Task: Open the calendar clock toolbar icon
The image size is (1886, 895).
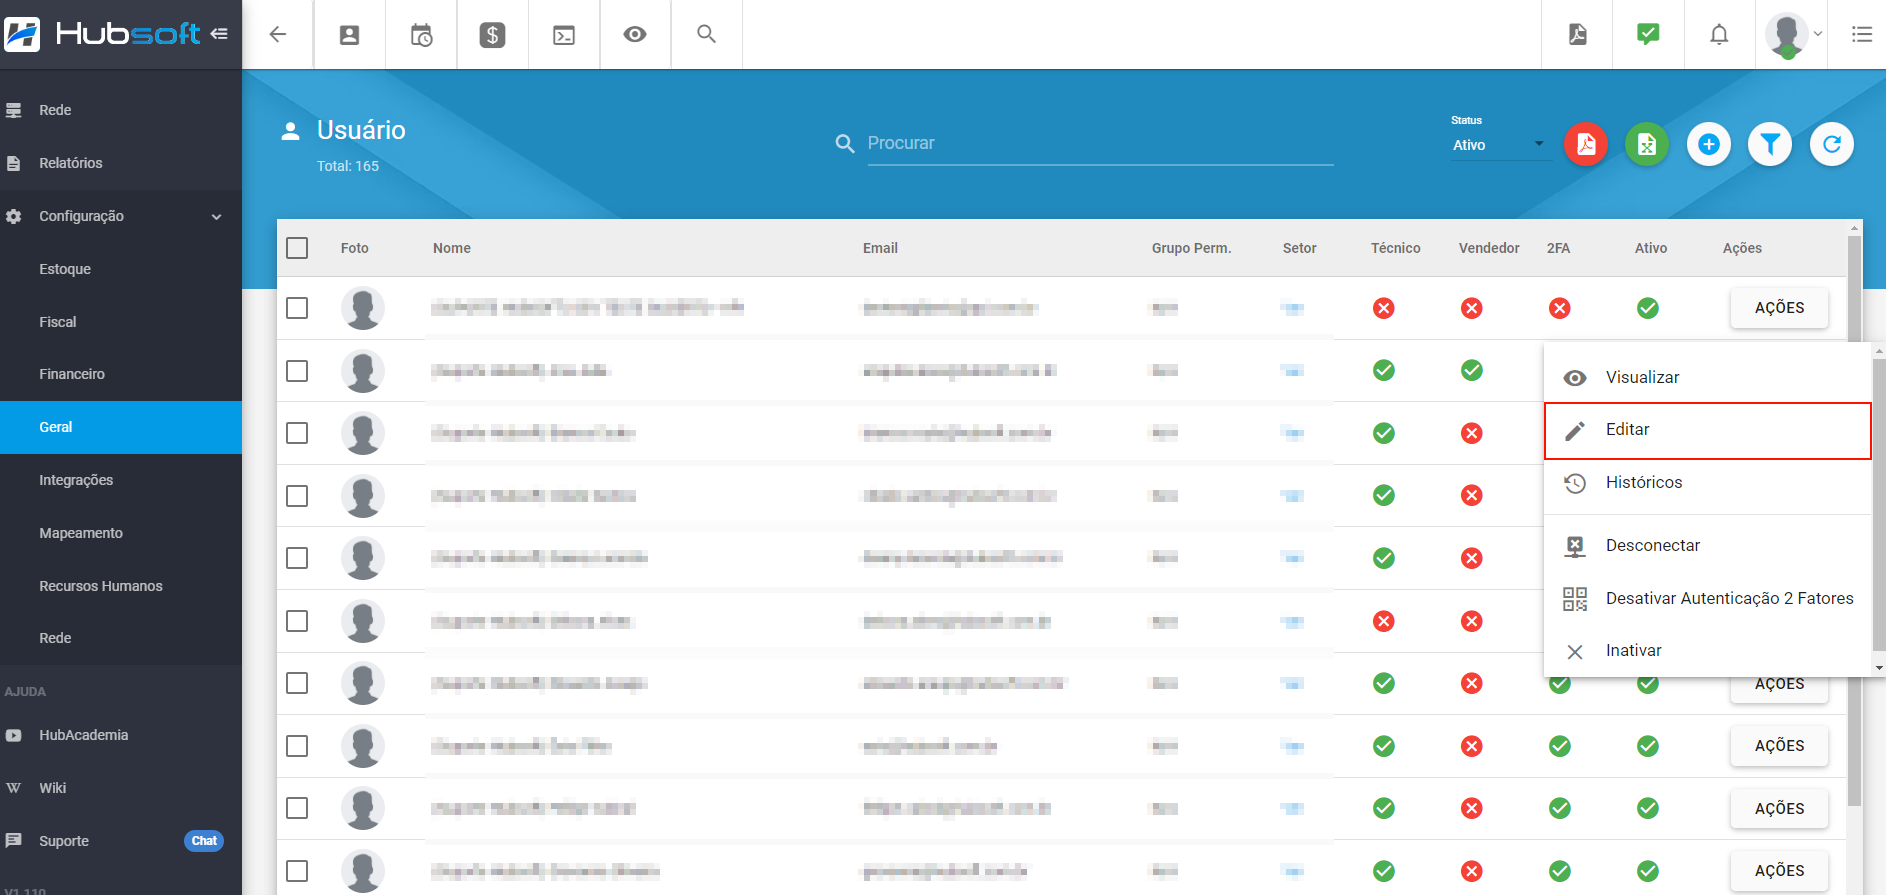Action: tap(421, 35)
